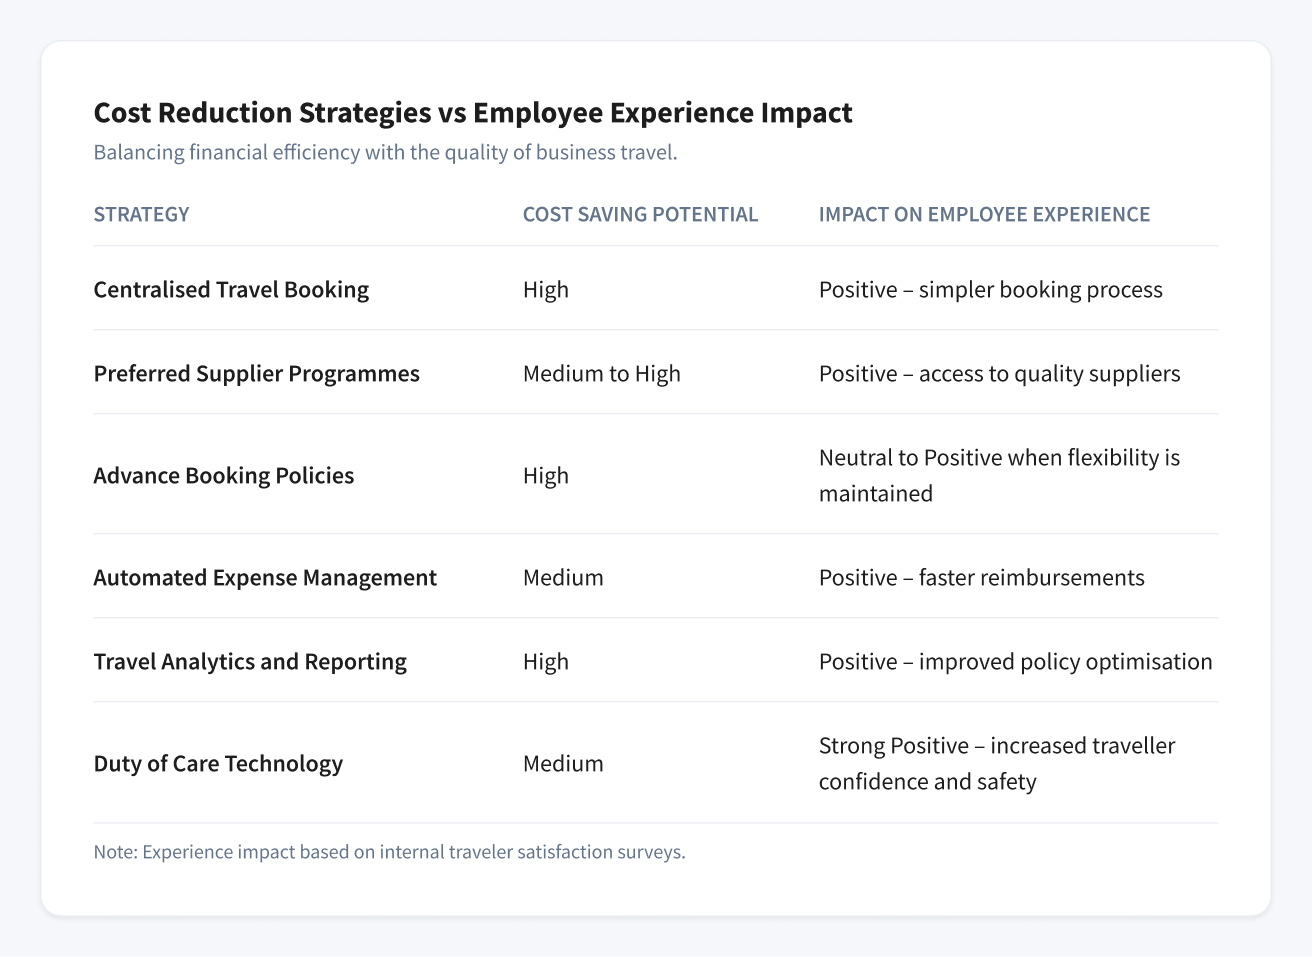Click the 'COST SAVING POTENTIAL' column header
This screenshot has height=957, width=1312.
pyautogui.click(x=640, y=214)
